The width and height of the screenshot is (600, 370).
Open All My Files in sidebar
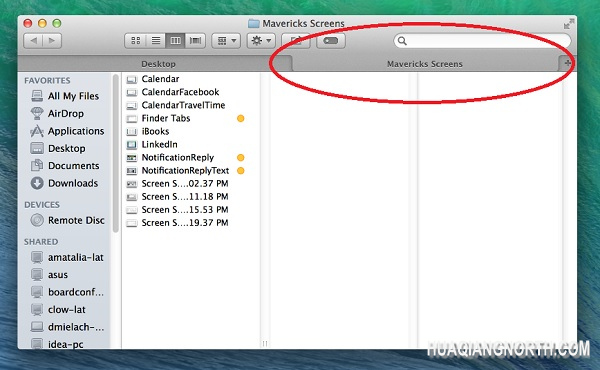pyautogui.click(x=65, y=96)
